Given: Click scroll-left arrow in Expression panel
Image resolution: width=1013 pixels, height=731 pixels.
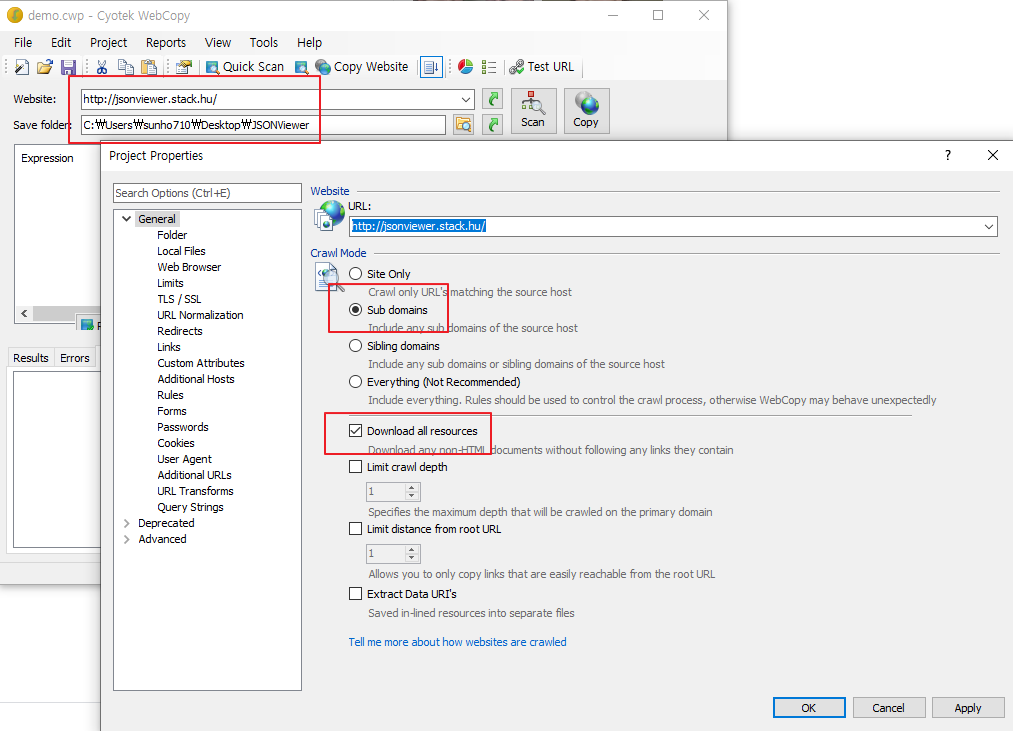Looking at the screenshot, I should coord(25,313).
